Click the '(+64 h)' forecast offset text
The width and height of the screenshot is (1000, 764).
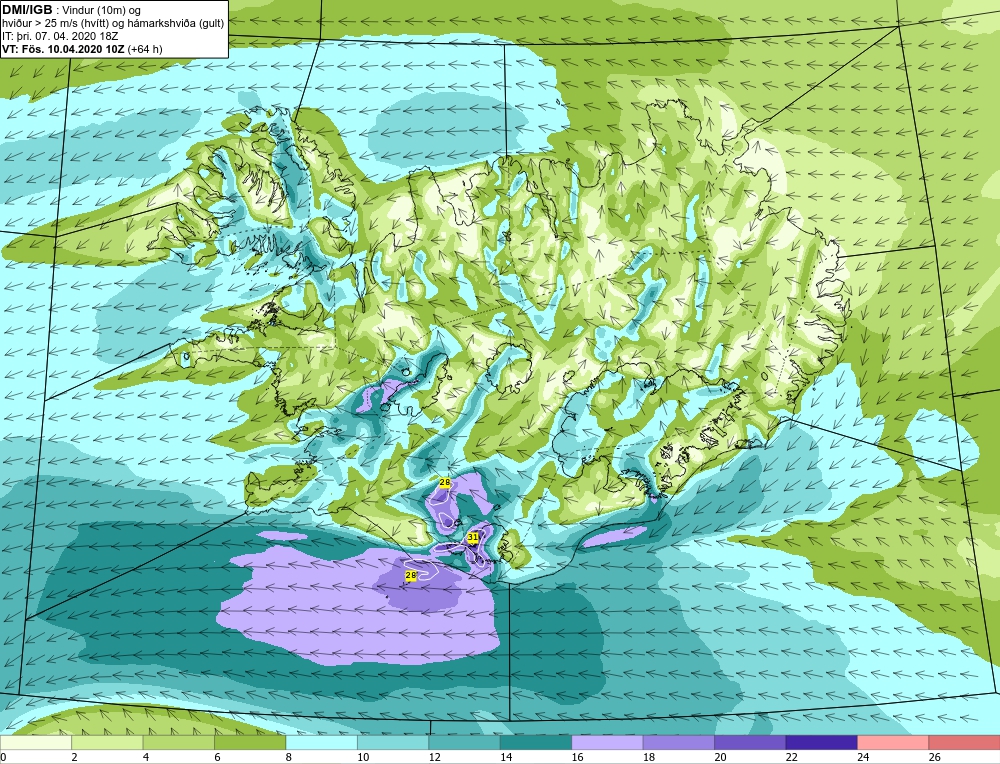[x=145, y=49]
